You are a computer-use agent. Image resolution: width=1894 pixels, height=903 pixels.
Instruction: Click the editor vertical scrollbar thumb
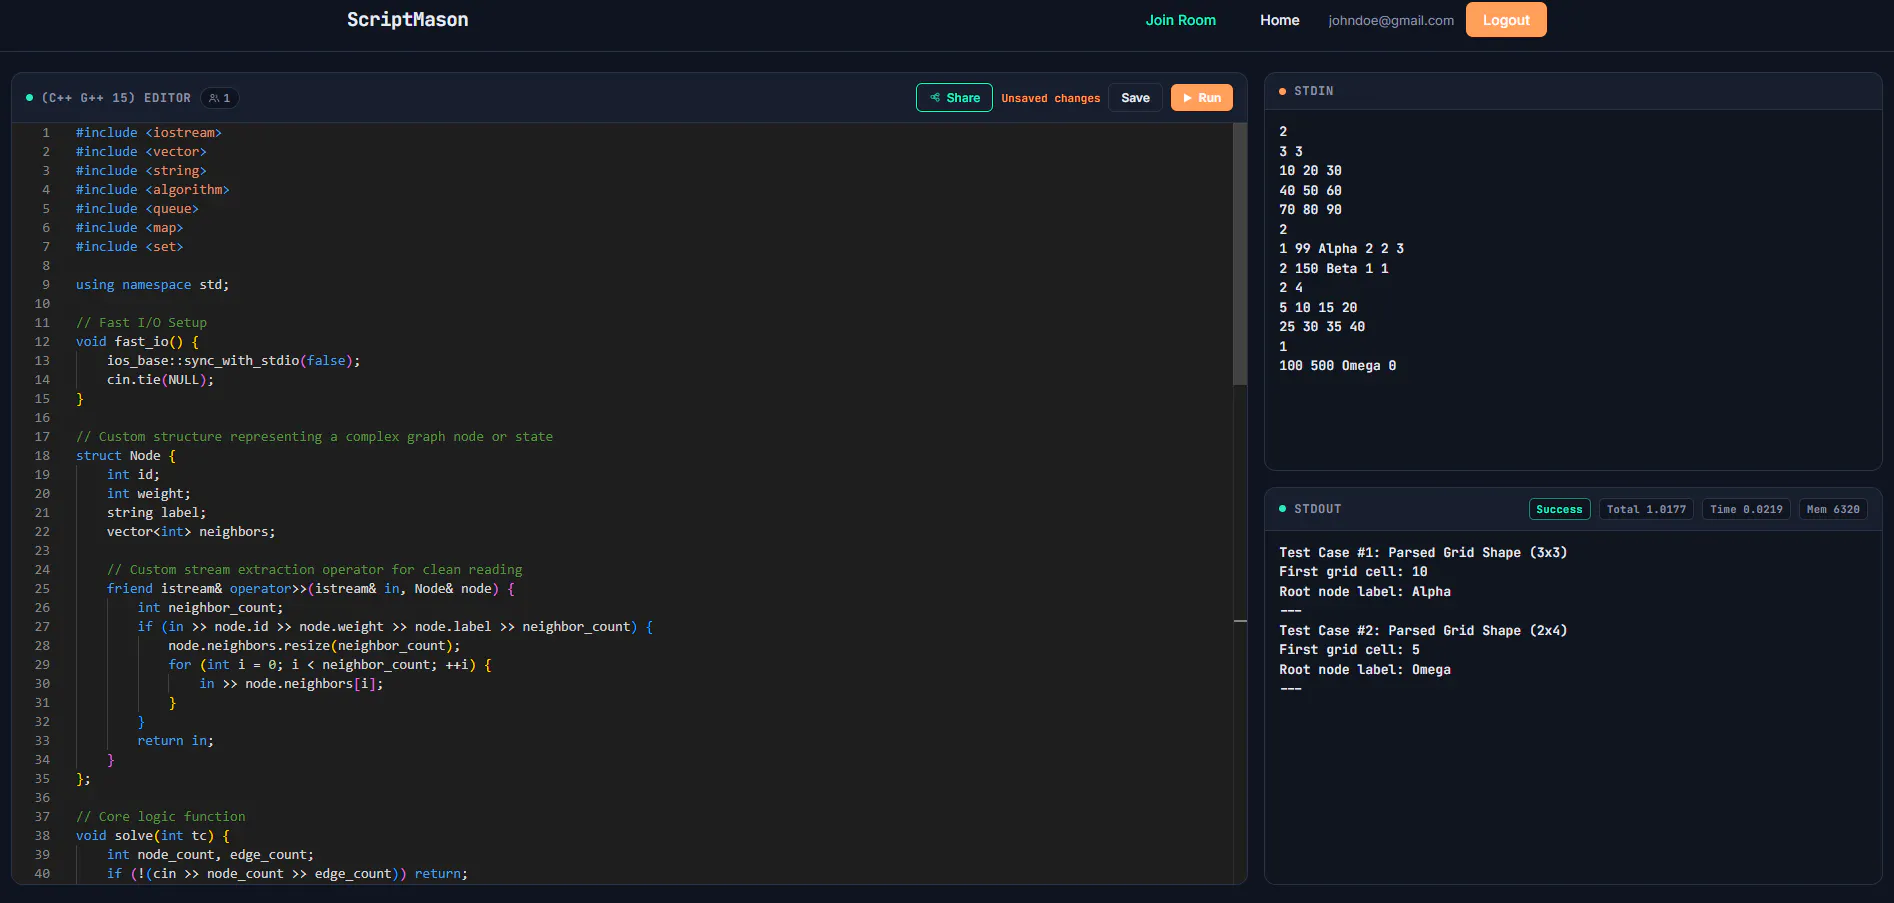(x=1240, y=254)
